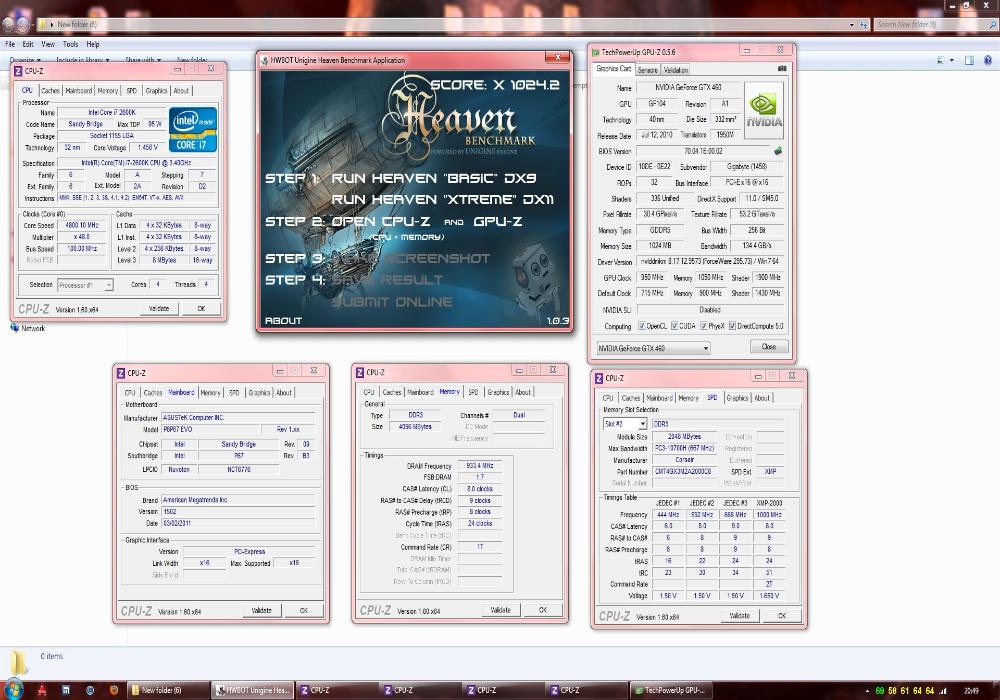Switch to HWBOT Unigine Heaven taskbar button

(253, 690)
